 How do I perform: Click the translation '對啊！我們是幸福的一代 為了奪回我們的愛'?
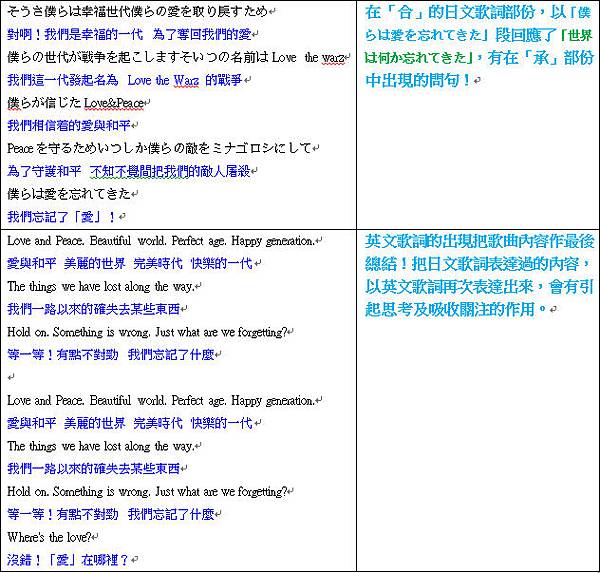129,34
